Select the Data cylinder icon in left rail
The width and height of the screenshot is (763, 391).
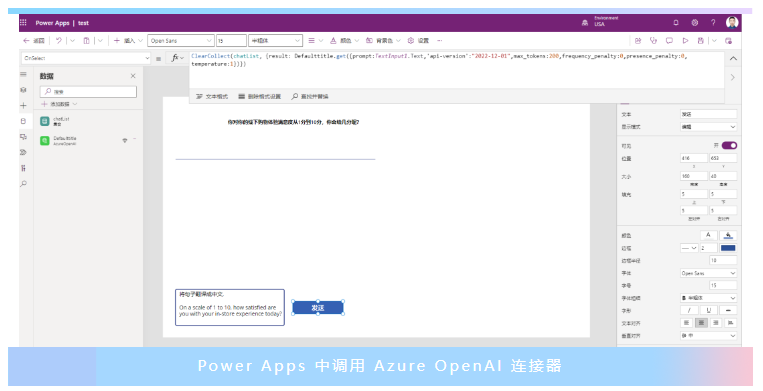23,121
